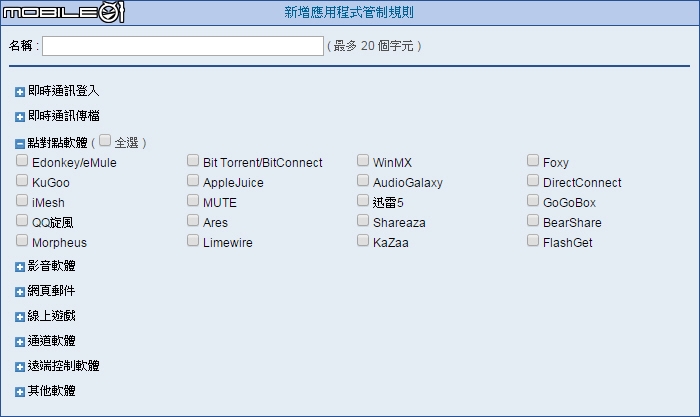The image size is (700, 417).
Task: Enable the Edonkey/eMule checkbox
Action: [22, 160]
